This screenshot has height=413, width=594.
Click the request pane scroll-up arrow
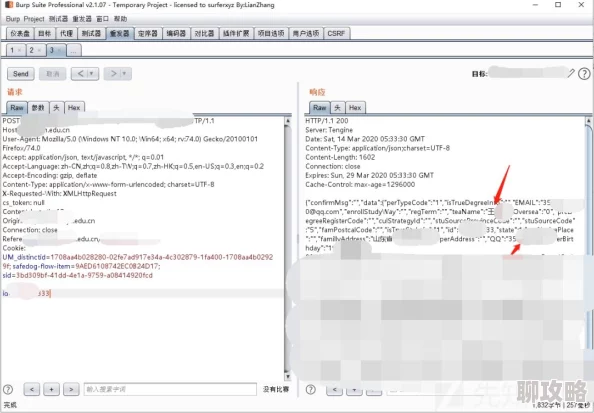coord(288,121)
